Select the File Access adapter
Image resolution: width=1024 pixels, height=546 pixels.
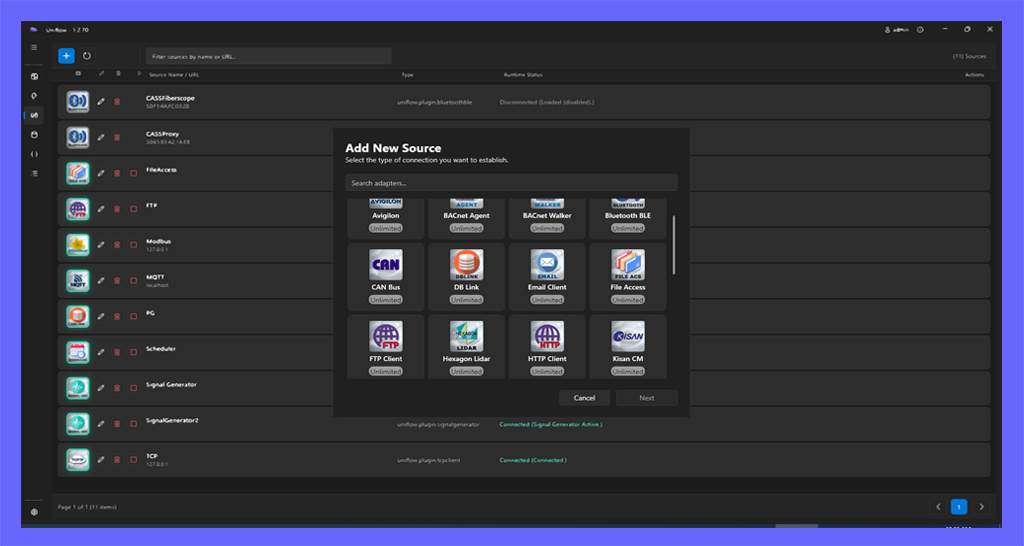(628, 277)
